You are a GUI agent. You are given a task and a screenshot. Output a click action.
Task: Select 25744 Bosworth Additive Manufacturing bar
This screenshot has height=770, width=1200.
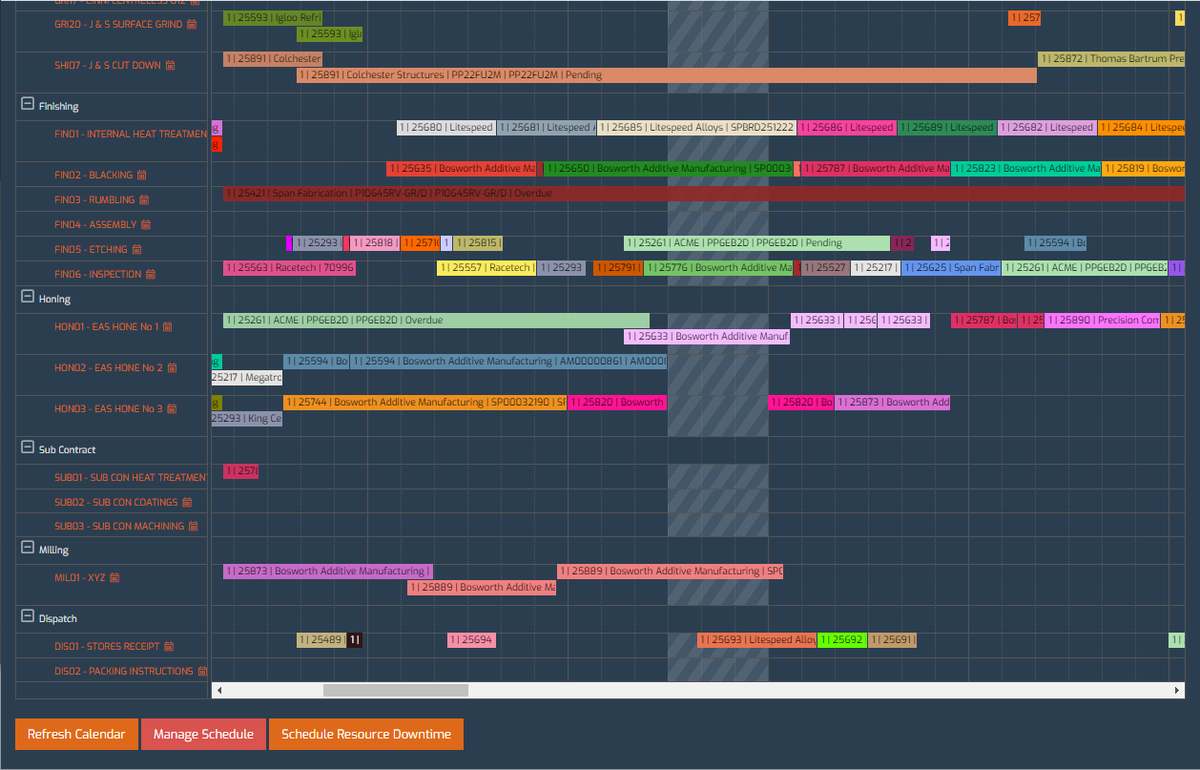pyautogui.click(x=425, y=402)
